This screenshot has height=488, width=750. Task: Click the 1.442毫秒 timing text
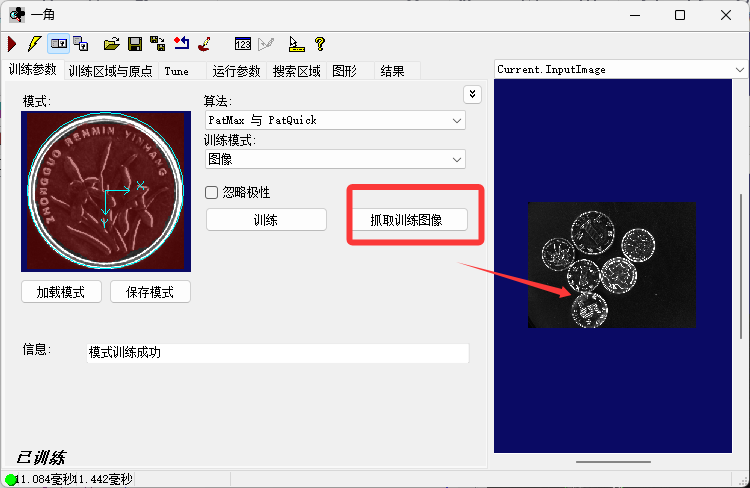[x=103, y=479]
